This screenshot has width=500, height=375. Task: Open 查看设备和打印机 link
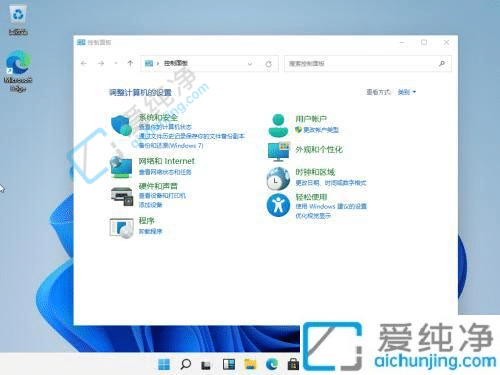(162, 196)
